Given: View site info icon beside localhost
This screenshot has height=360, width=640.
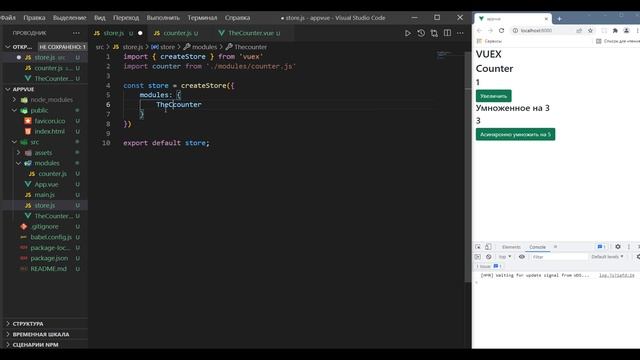Looking at the screenshot, I should [x=515, y=31].
